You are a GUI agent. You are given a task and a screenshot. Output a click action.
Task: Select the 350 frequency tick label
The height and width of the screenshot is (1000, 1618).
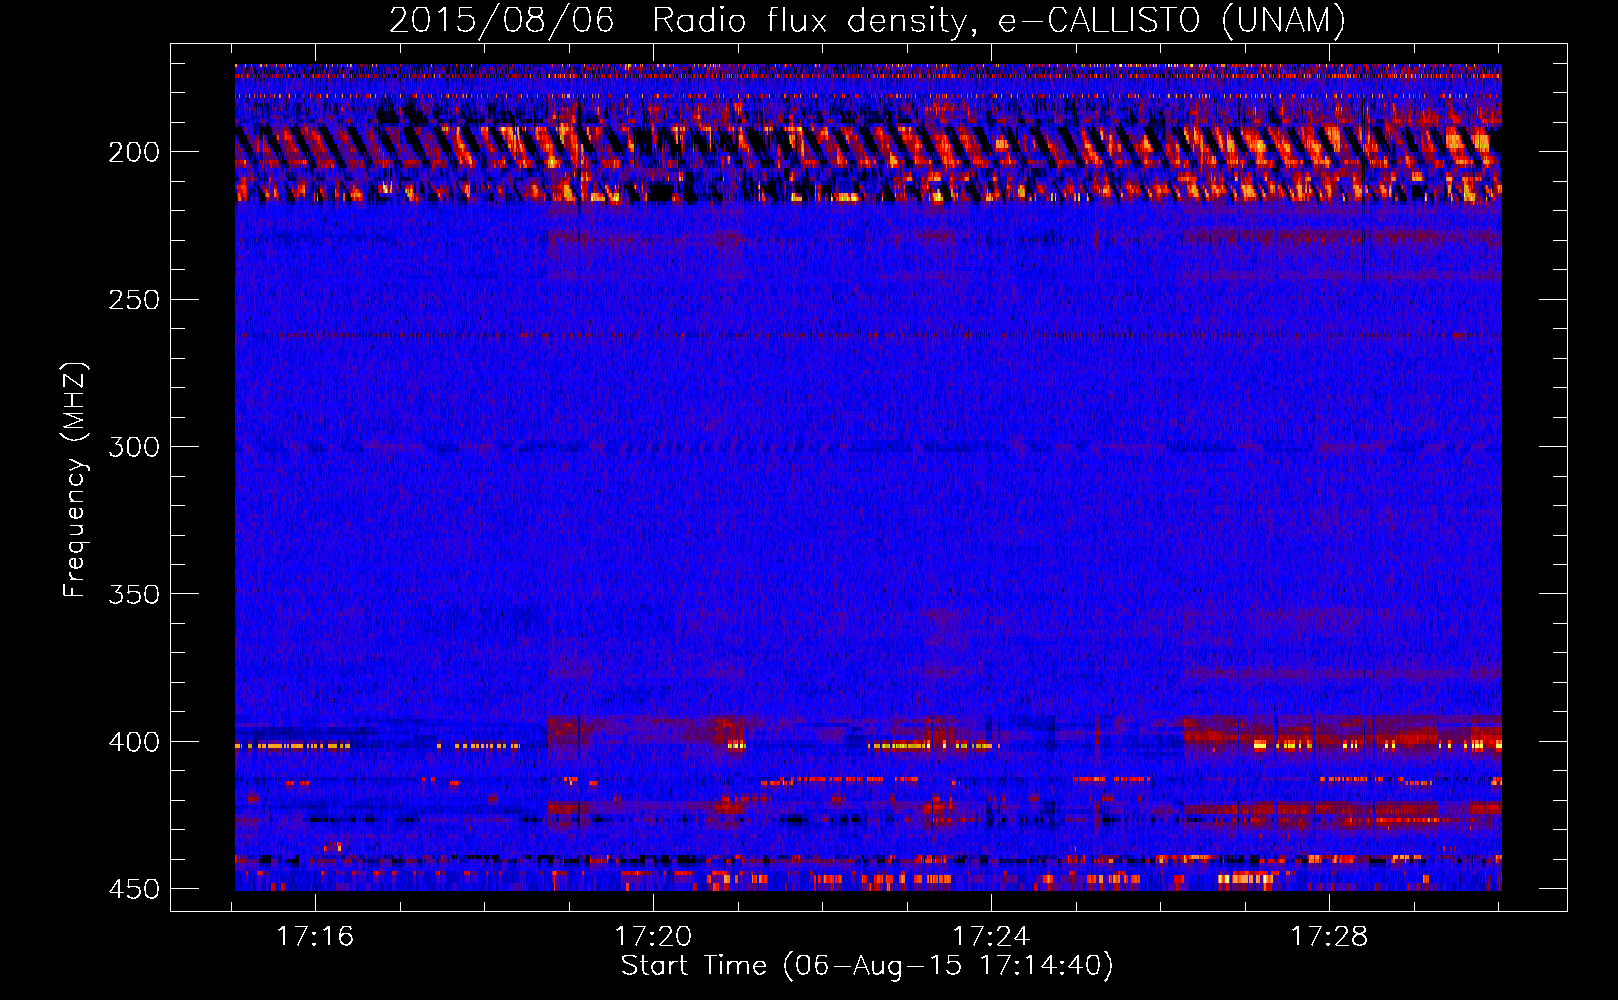coord(134,594)
